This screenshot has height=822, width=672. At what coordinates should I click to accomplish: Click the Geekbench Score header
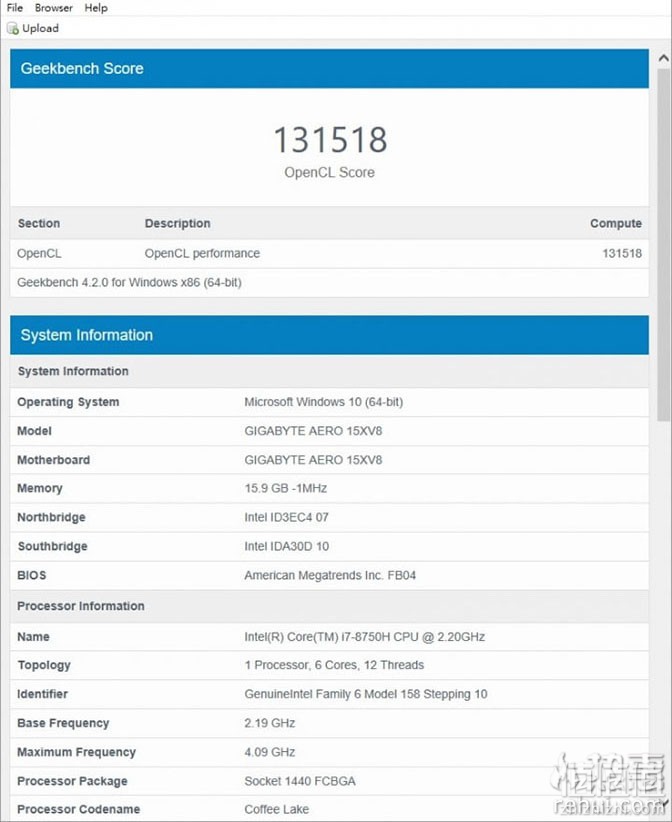[x=329, y=69]
